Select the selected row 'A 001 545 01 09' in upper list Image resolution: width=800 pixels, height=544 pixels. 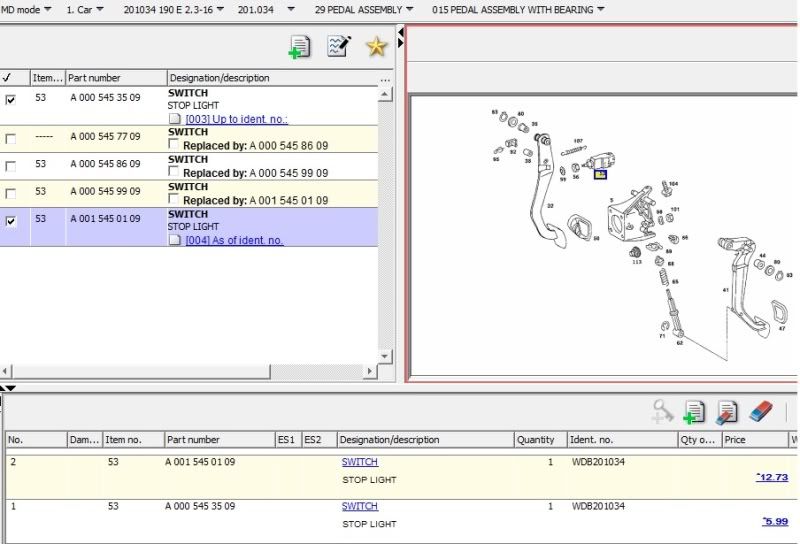(189, 227)
